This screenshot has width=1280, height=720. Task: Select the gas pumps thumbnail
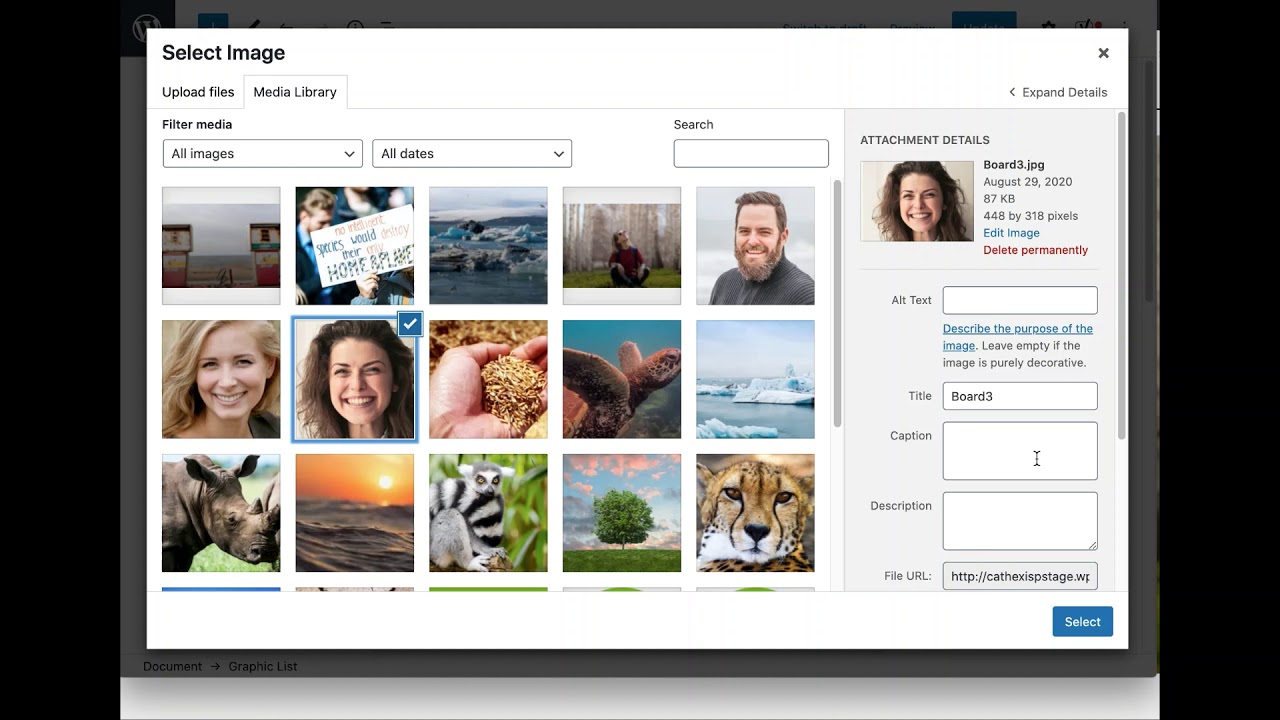[221, 246]
